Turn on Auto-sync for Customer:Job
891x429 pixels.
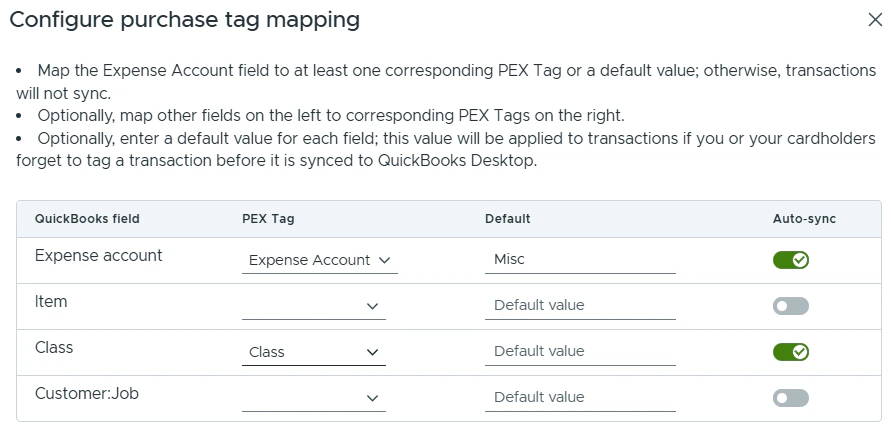coord(790,398)
